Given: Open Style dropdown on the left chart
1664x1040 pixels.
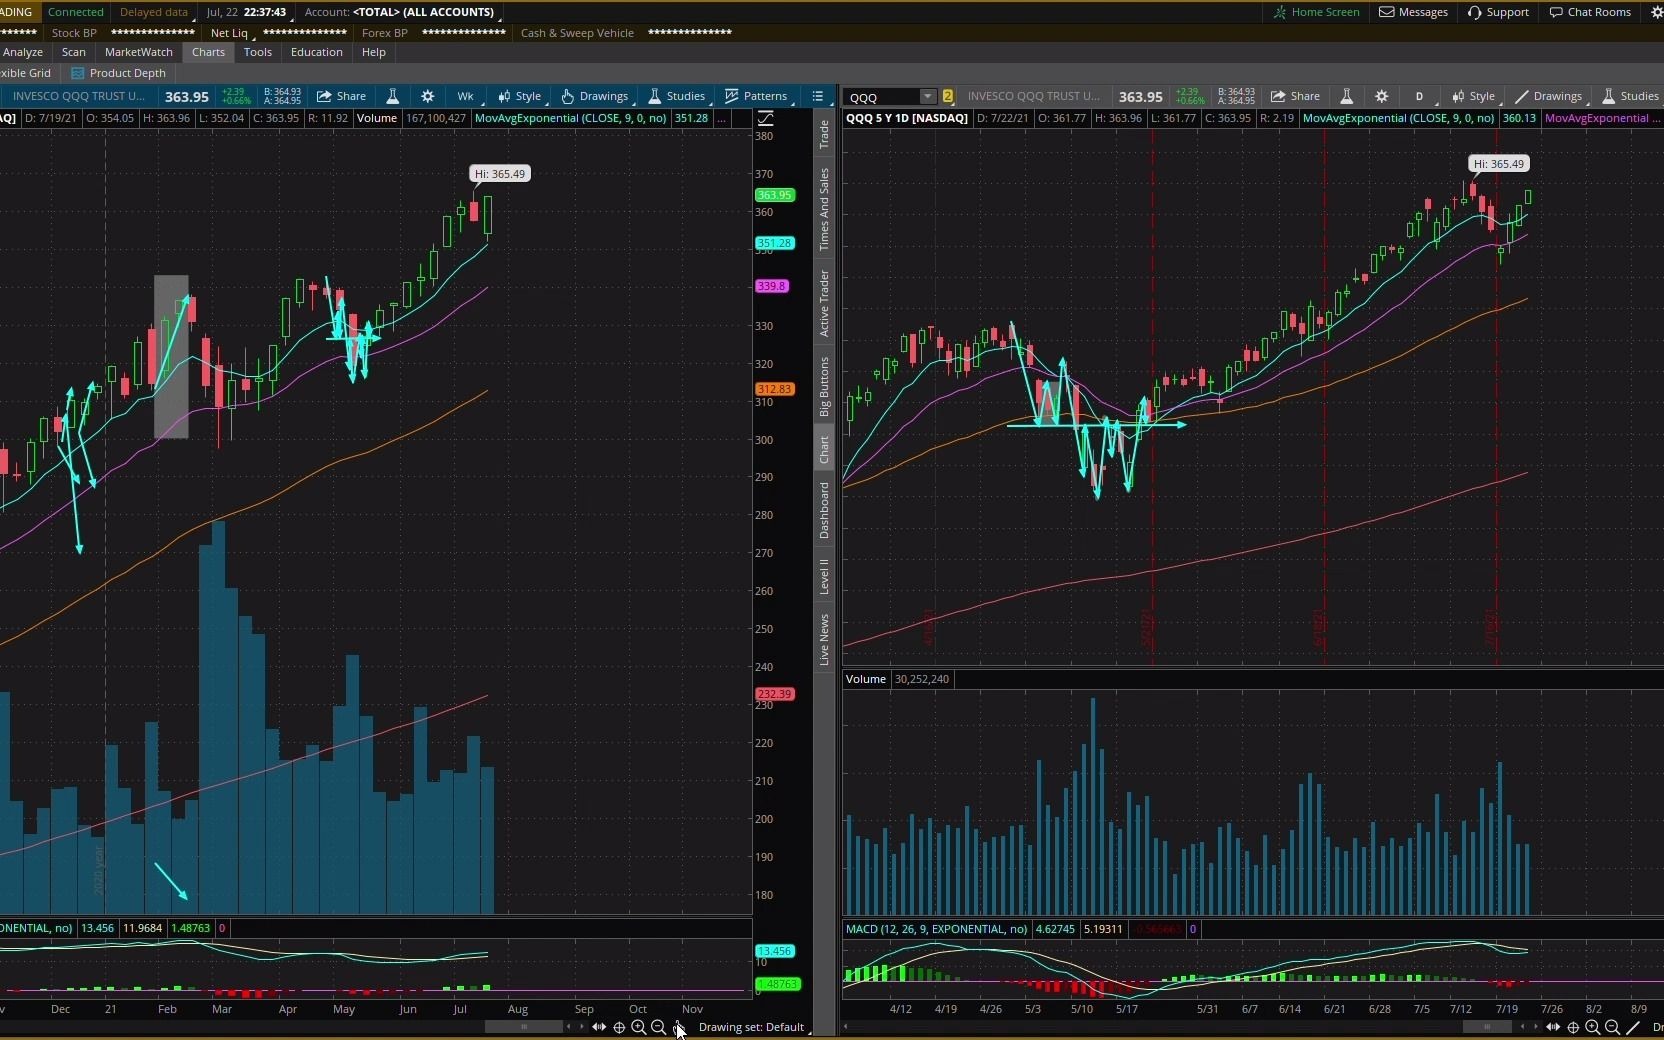Looking at the screenshot, I should click(520, 96).
